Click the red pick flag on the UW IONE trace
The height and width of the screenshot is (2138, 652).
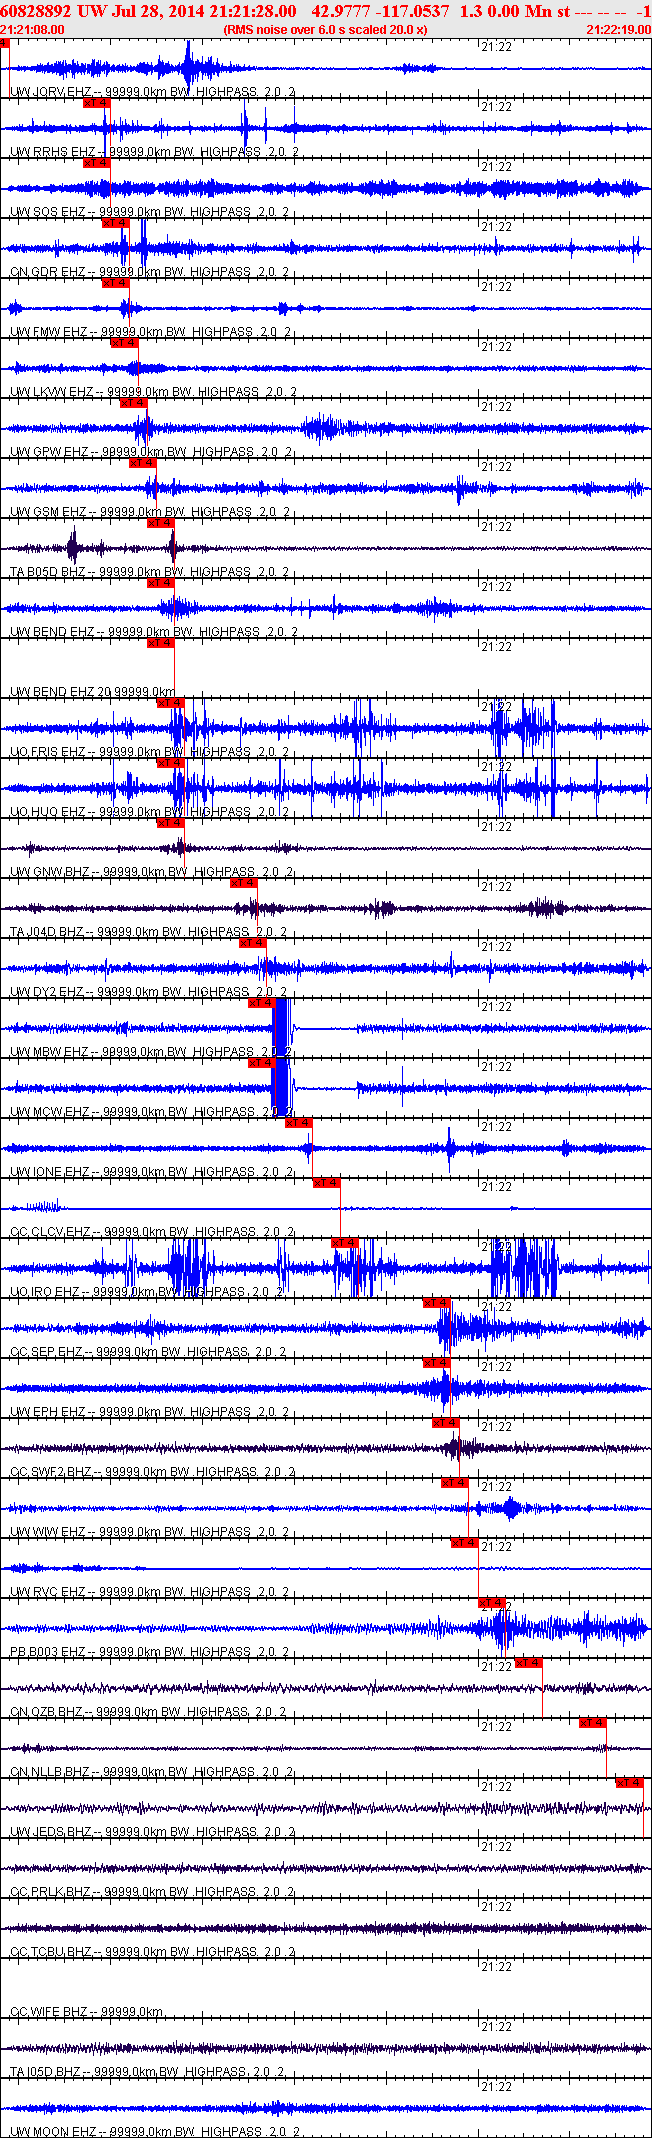coord(299,1123)
